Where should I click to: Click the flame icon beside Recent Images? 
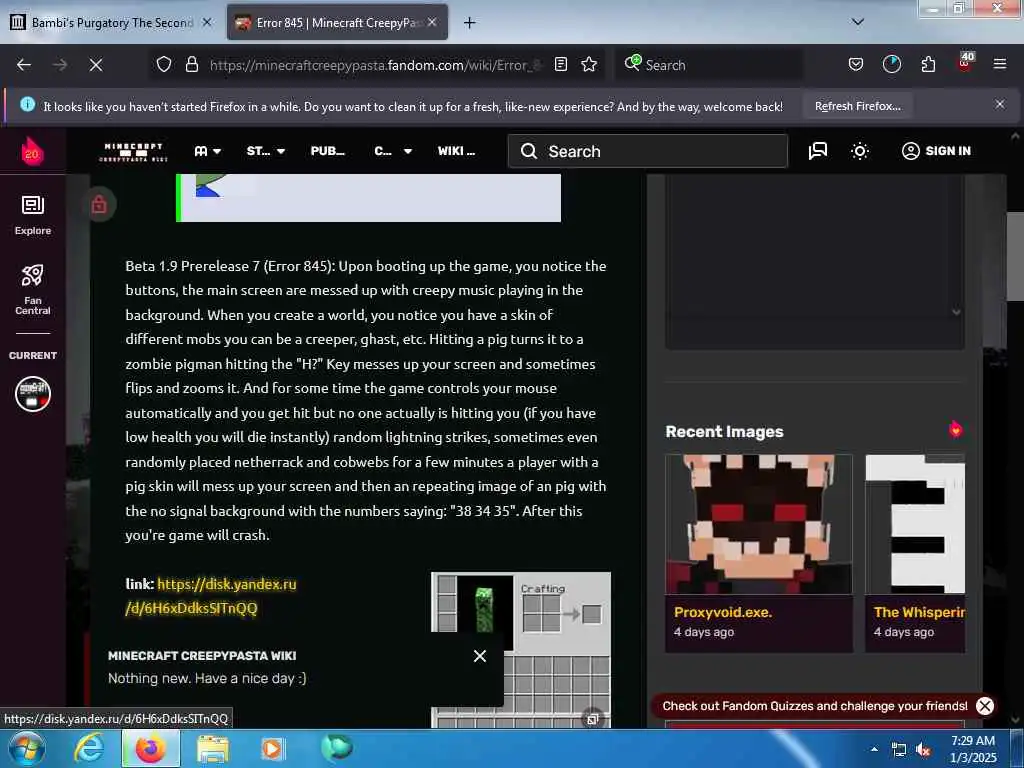point(955,429)
